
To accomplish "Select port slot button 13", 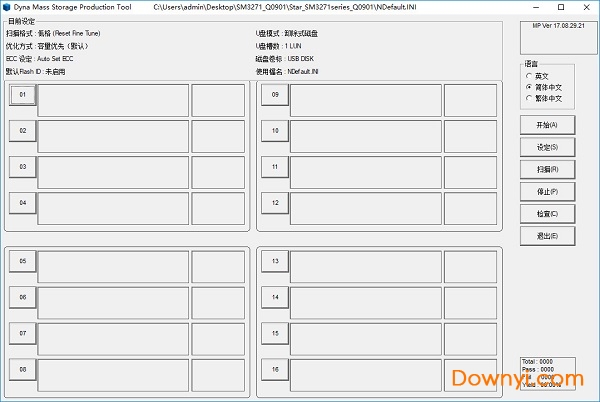I will coord(274,260).
